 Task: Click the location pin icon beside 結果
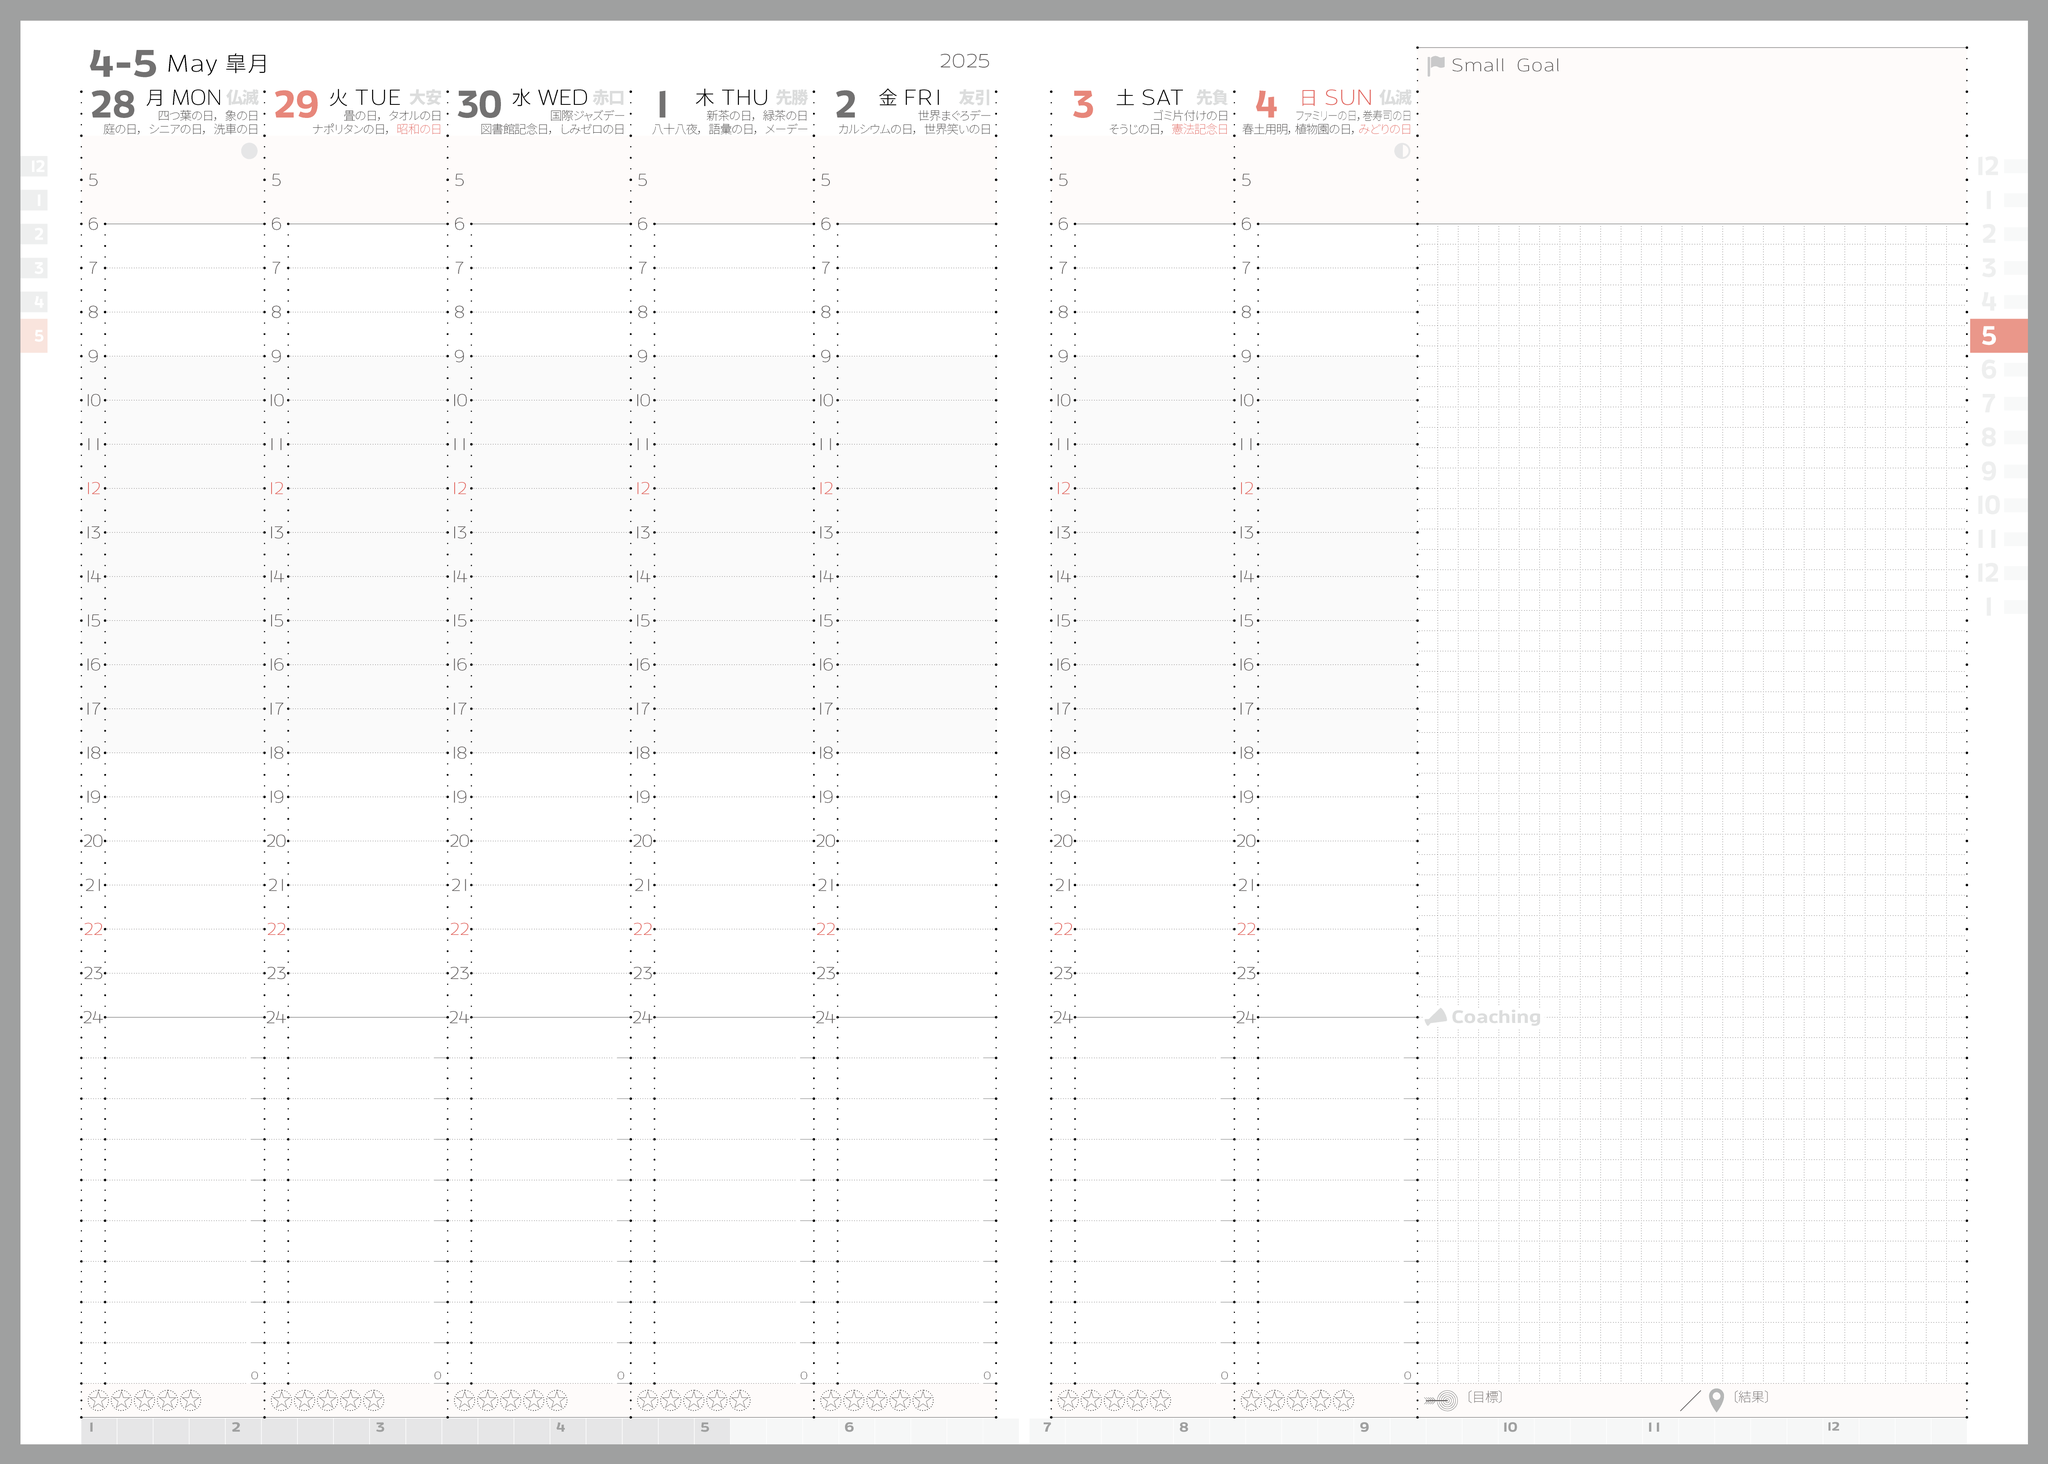(1716, 1400)
